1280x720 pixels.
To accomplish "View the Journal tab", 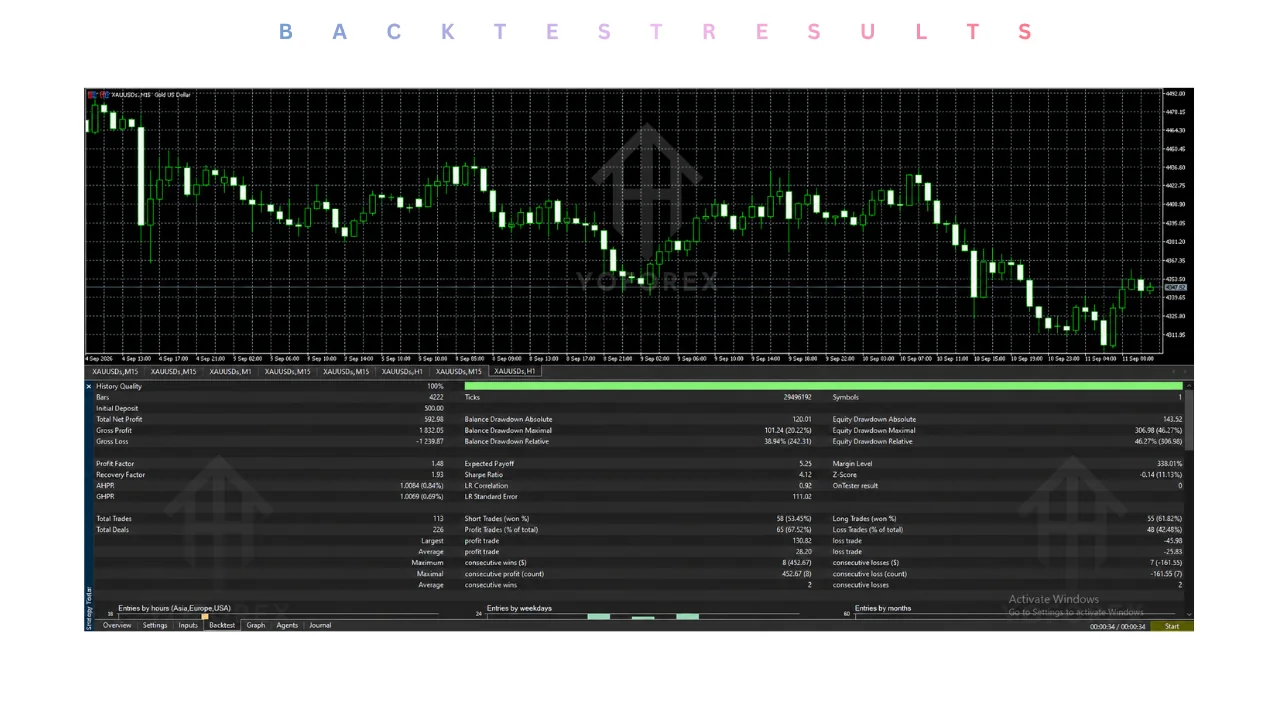I will pyautogui.click(x=320, y=625).
